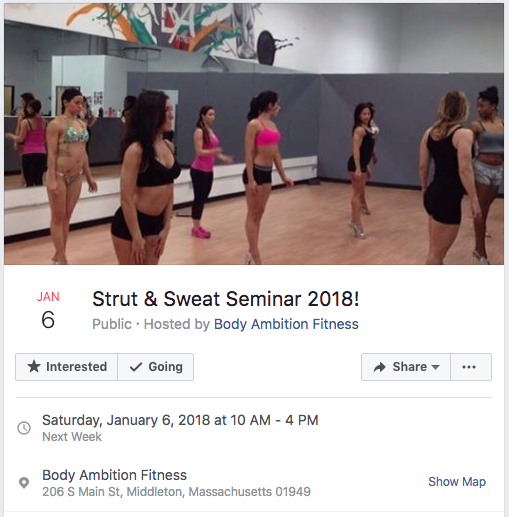Image resolution: width=509 pixels, height=517 pixels.
Task: Open host page Body Ambition Fitness link
Action: click(x=286, y=324)
